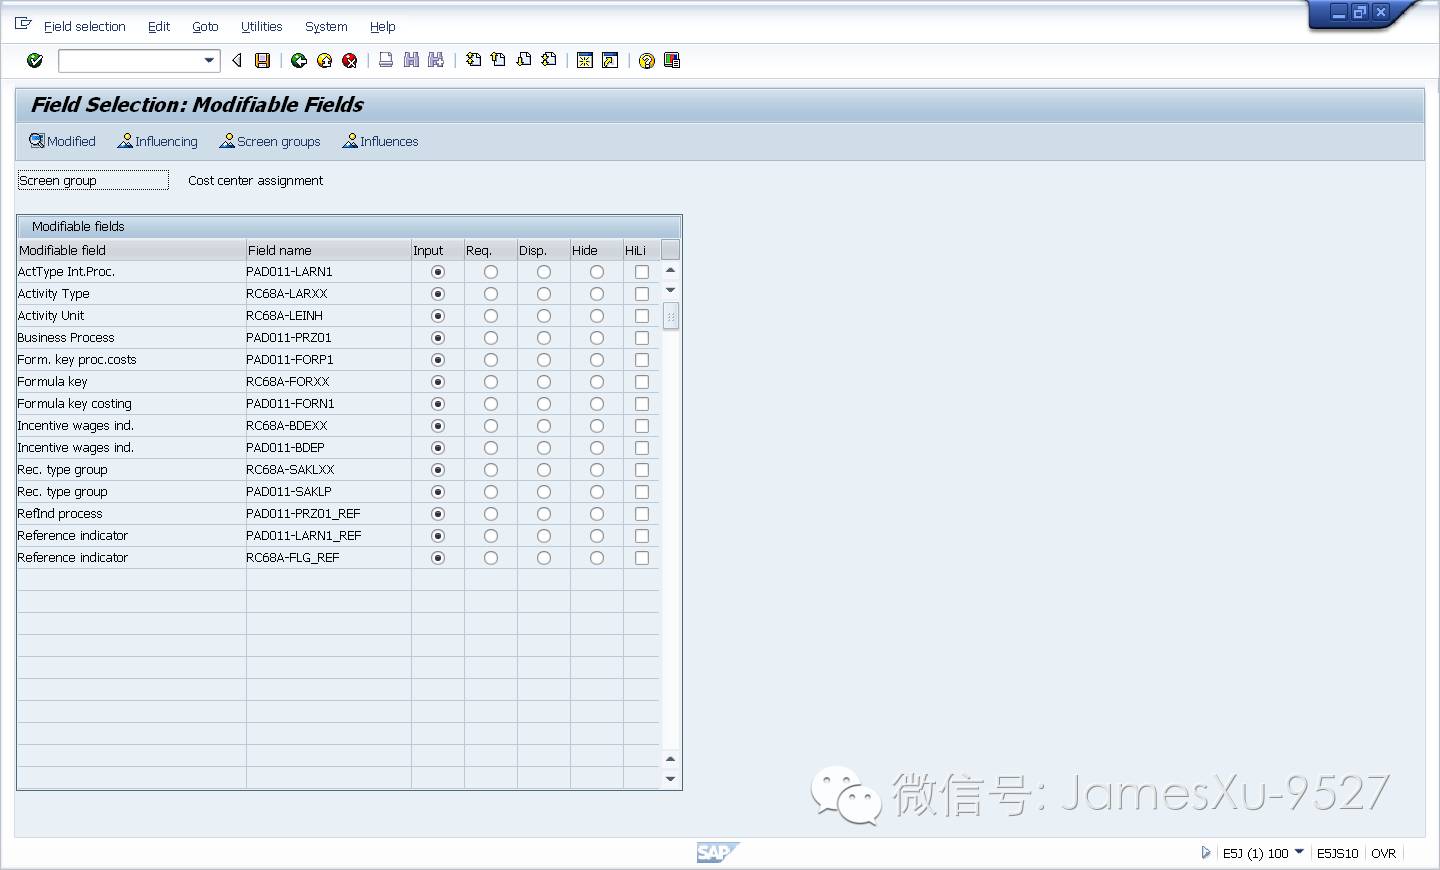Click the SAP logo in status bar
This screenshot has width=1440, height=870.
[x=717, y=853]
